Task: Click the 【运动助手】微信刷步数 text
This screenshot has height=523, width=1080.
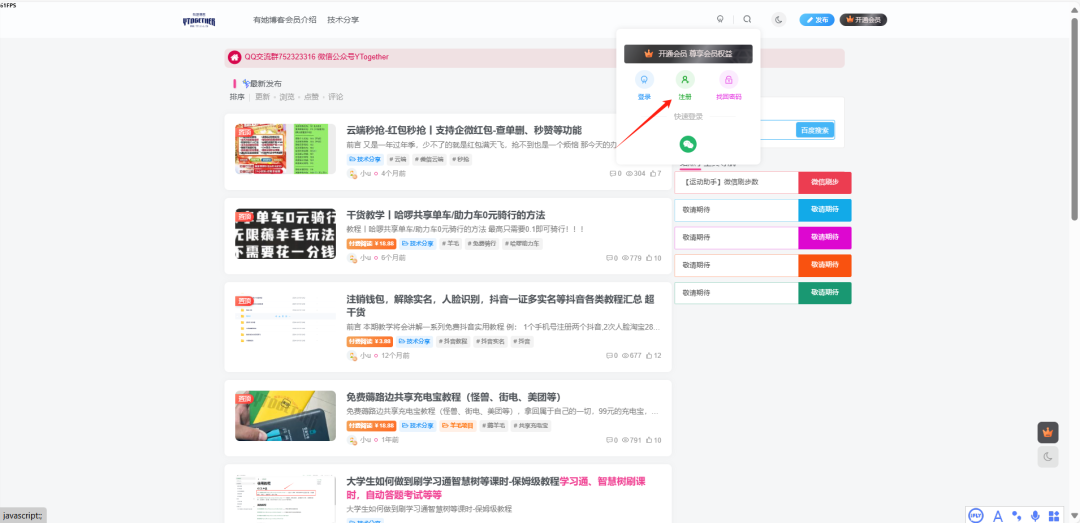Action: (721, 183)
